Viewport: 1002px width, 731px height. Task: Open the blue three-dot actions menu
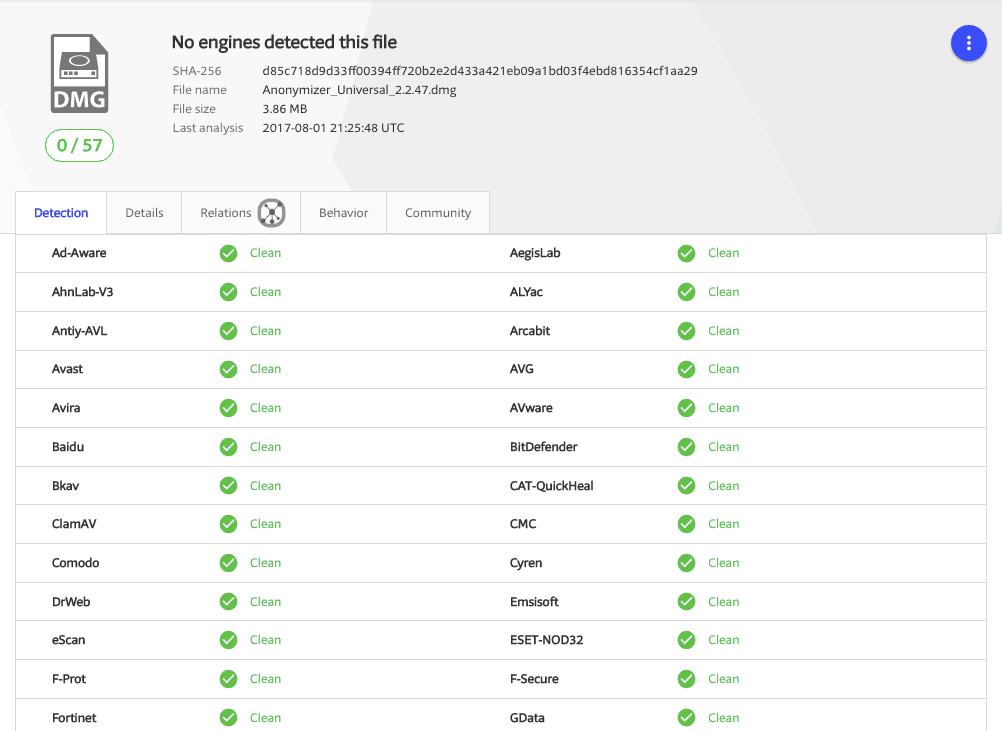click(x=968, y=43)
